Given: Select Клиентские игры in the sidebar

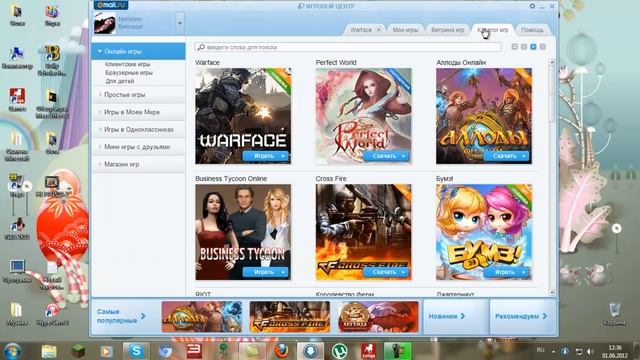Looking at the screenshot, I should pyautogui.click(x=128, y=64).
